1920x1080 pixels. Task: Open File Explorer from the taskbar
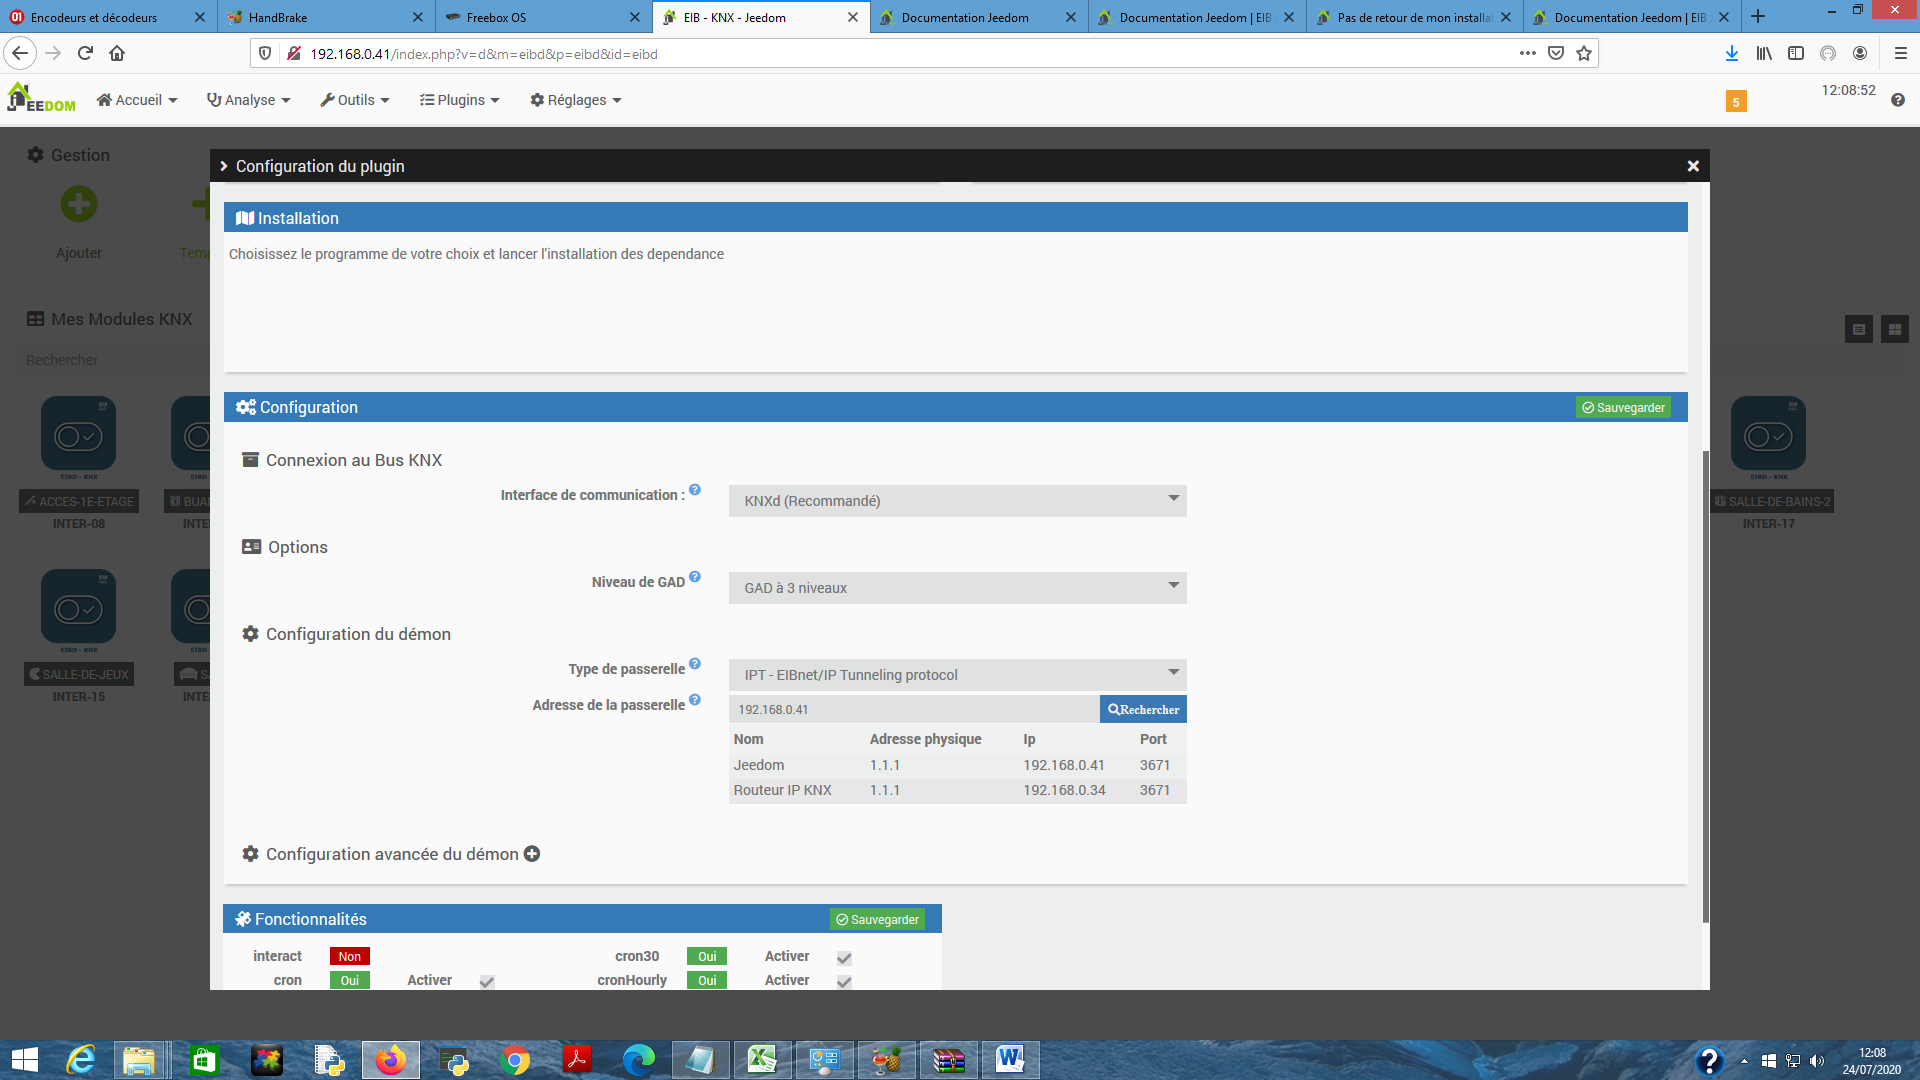[x=139, y=1060]
